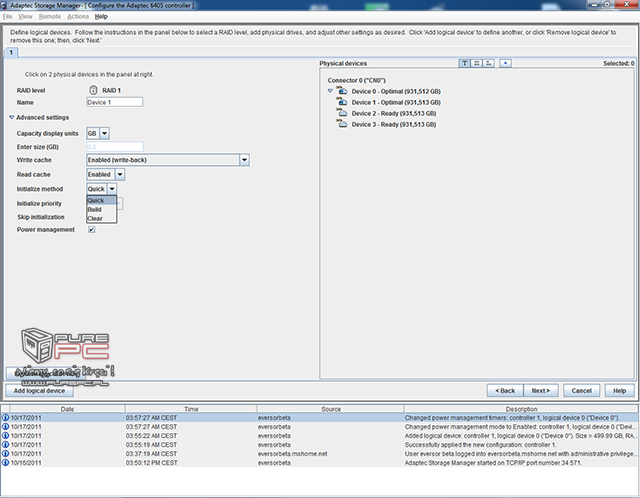Open the Help menu

click(101, 17)
